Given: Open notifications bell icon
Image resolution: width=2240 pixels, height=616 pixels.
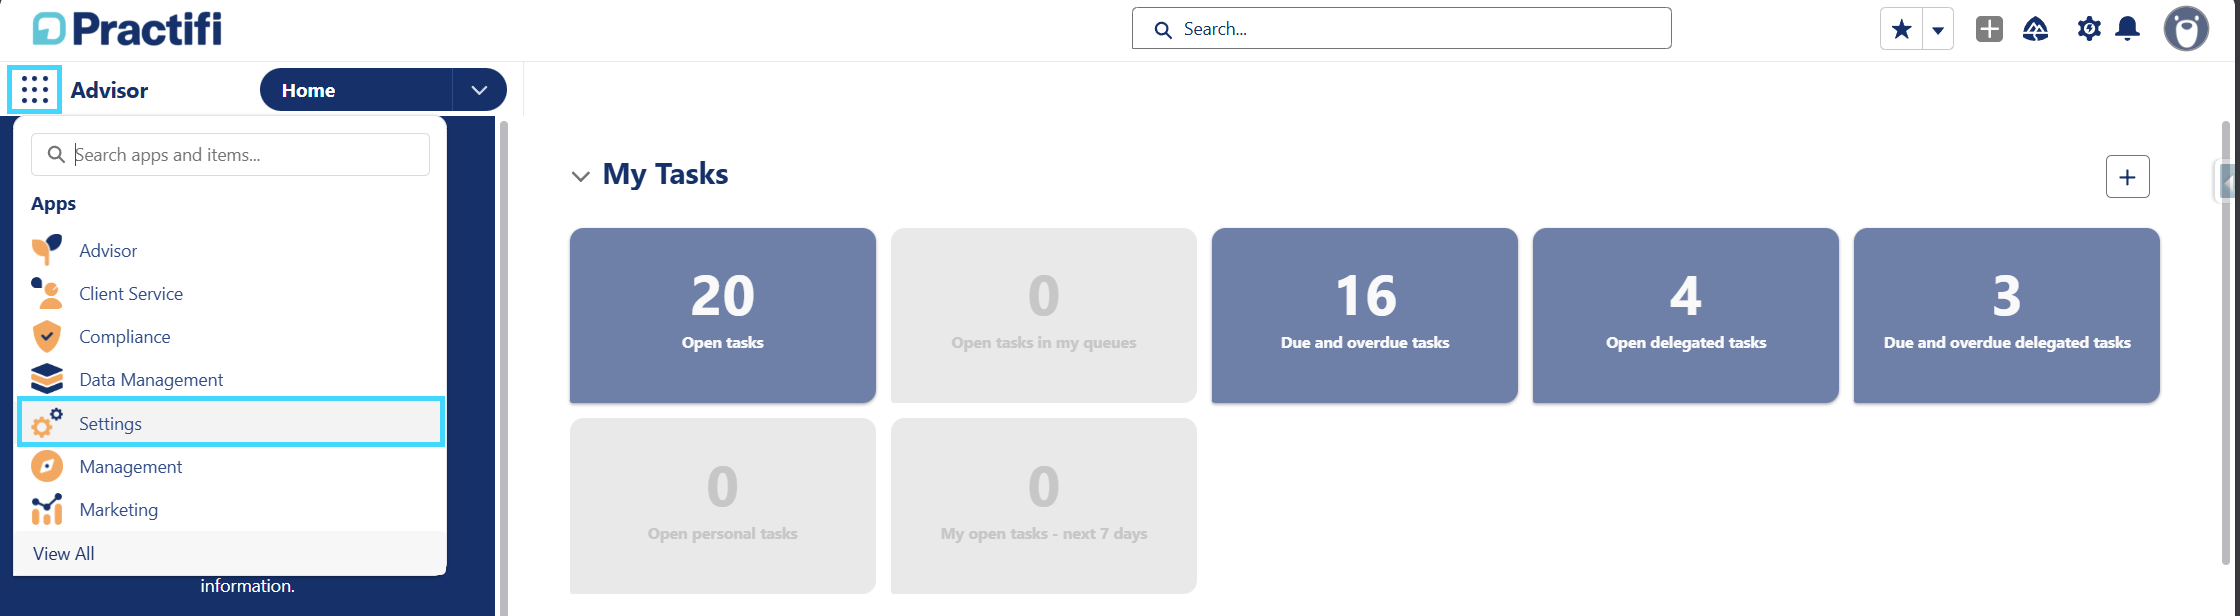Looking at the screenshot, I should coord(2128,29).
